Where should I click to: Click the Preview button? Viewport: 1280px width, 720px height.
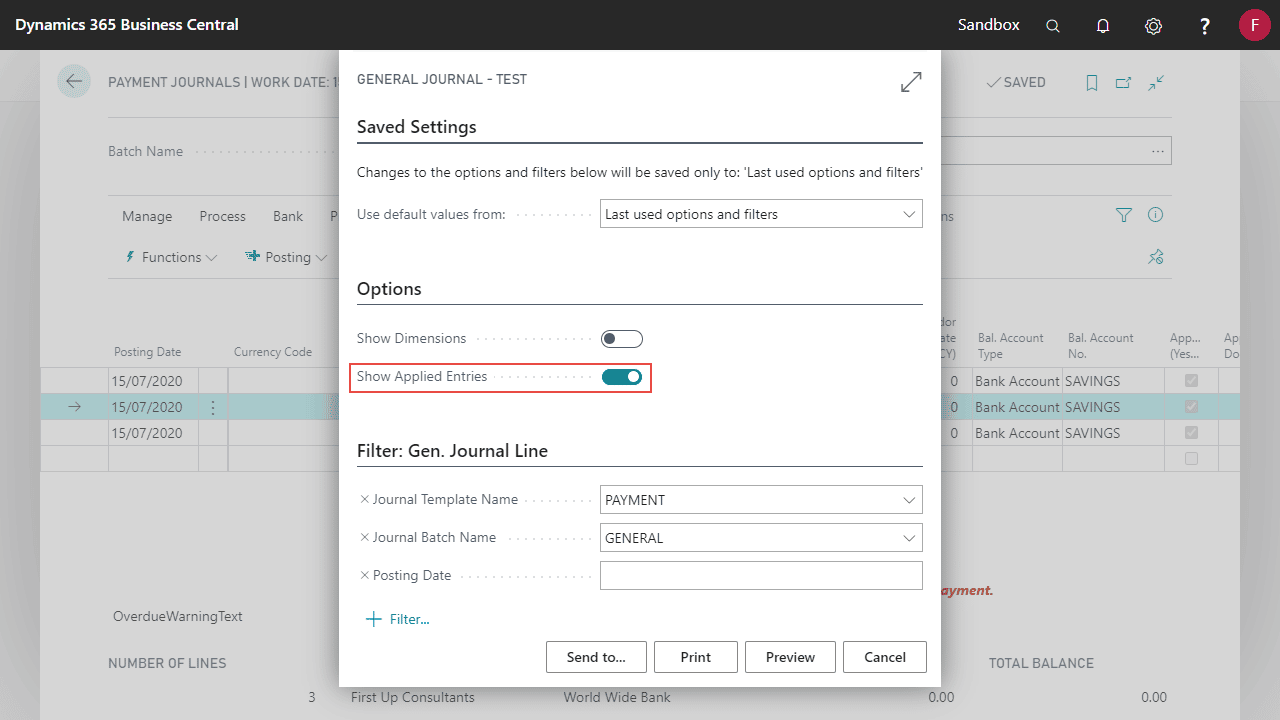coord(790,657)
